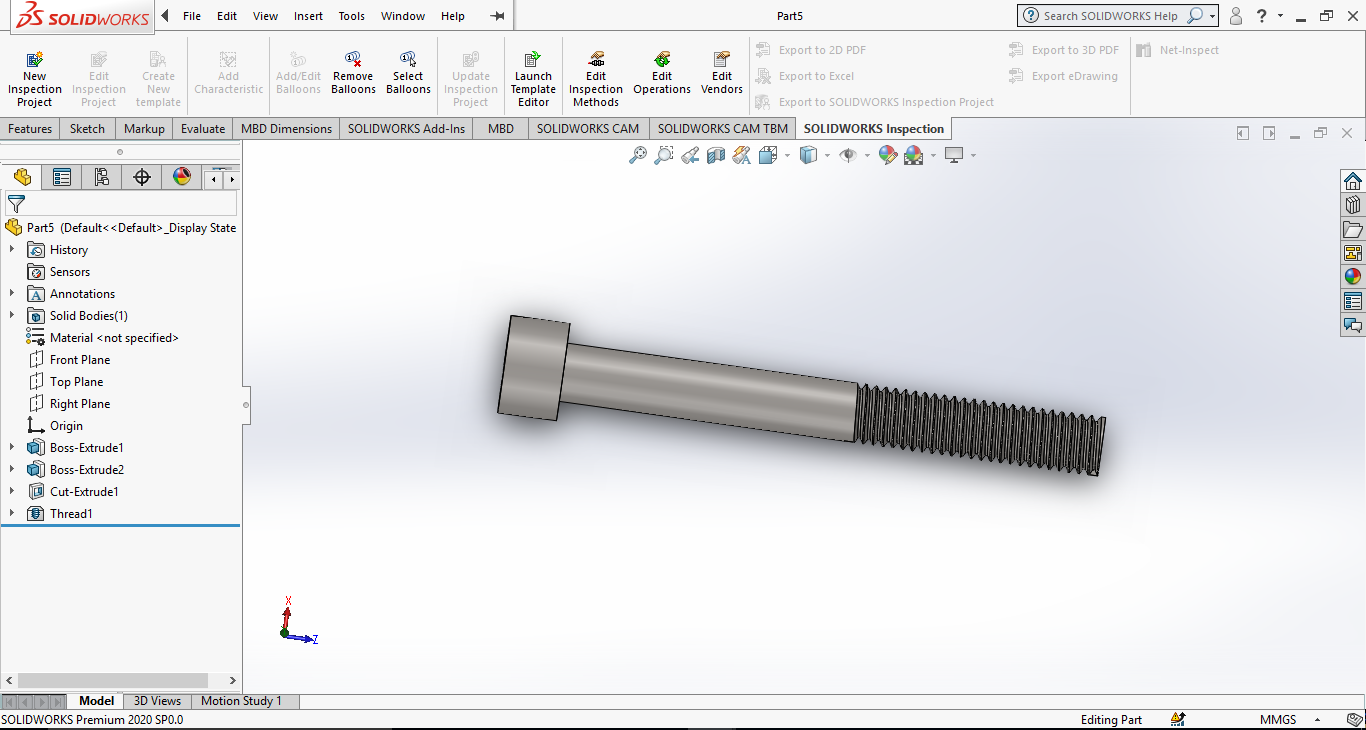The width and height of the screenshot is (1366, 730).
Task: Click the Search SOLIDWORKS Help field
Action: (1110, 16)
